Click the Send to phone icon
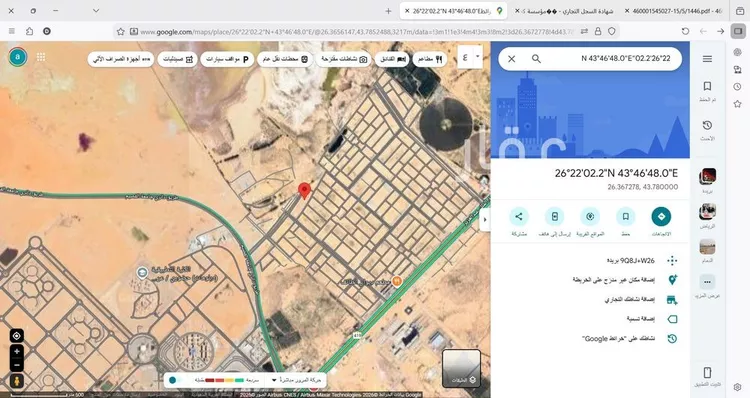This screenshot has height=398, width=750. pos(554,217)
